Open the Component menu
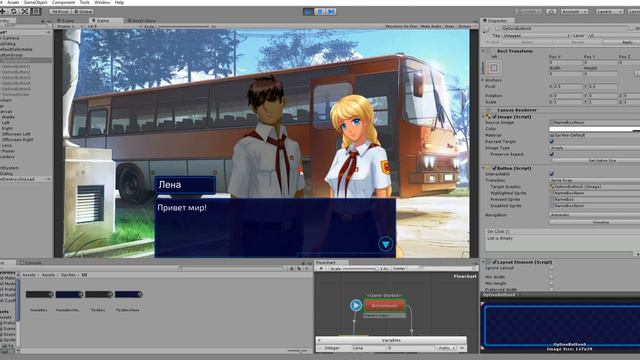The width and height of the screenshot is (640, 360). (x=63, y=2)
